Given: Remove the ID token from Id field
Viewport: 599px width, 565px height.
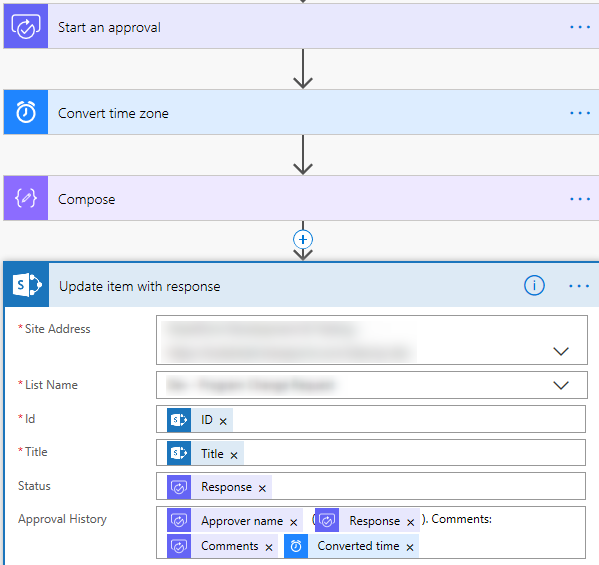Looking at the screenshot, I should (223, 421).
